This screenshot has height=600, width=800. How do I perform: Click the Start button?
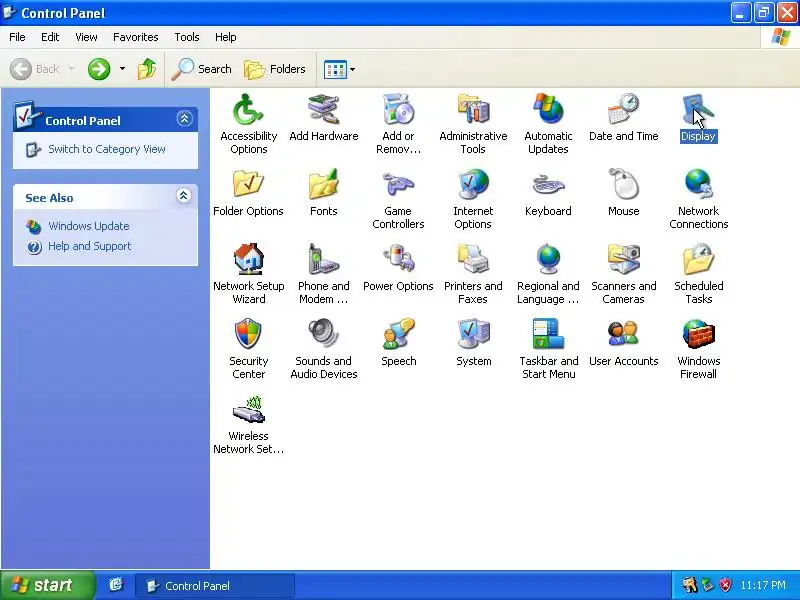[x=47, y=585]
